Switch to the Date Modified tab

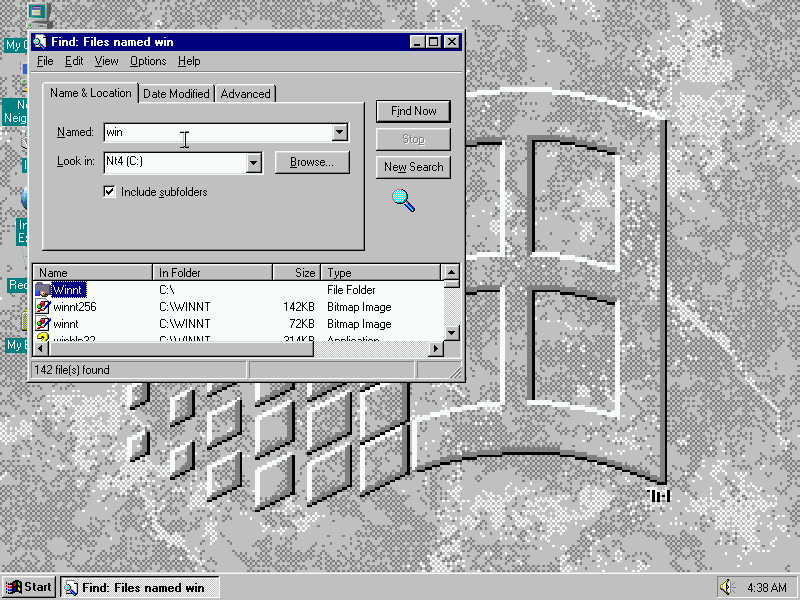point(176,94)
